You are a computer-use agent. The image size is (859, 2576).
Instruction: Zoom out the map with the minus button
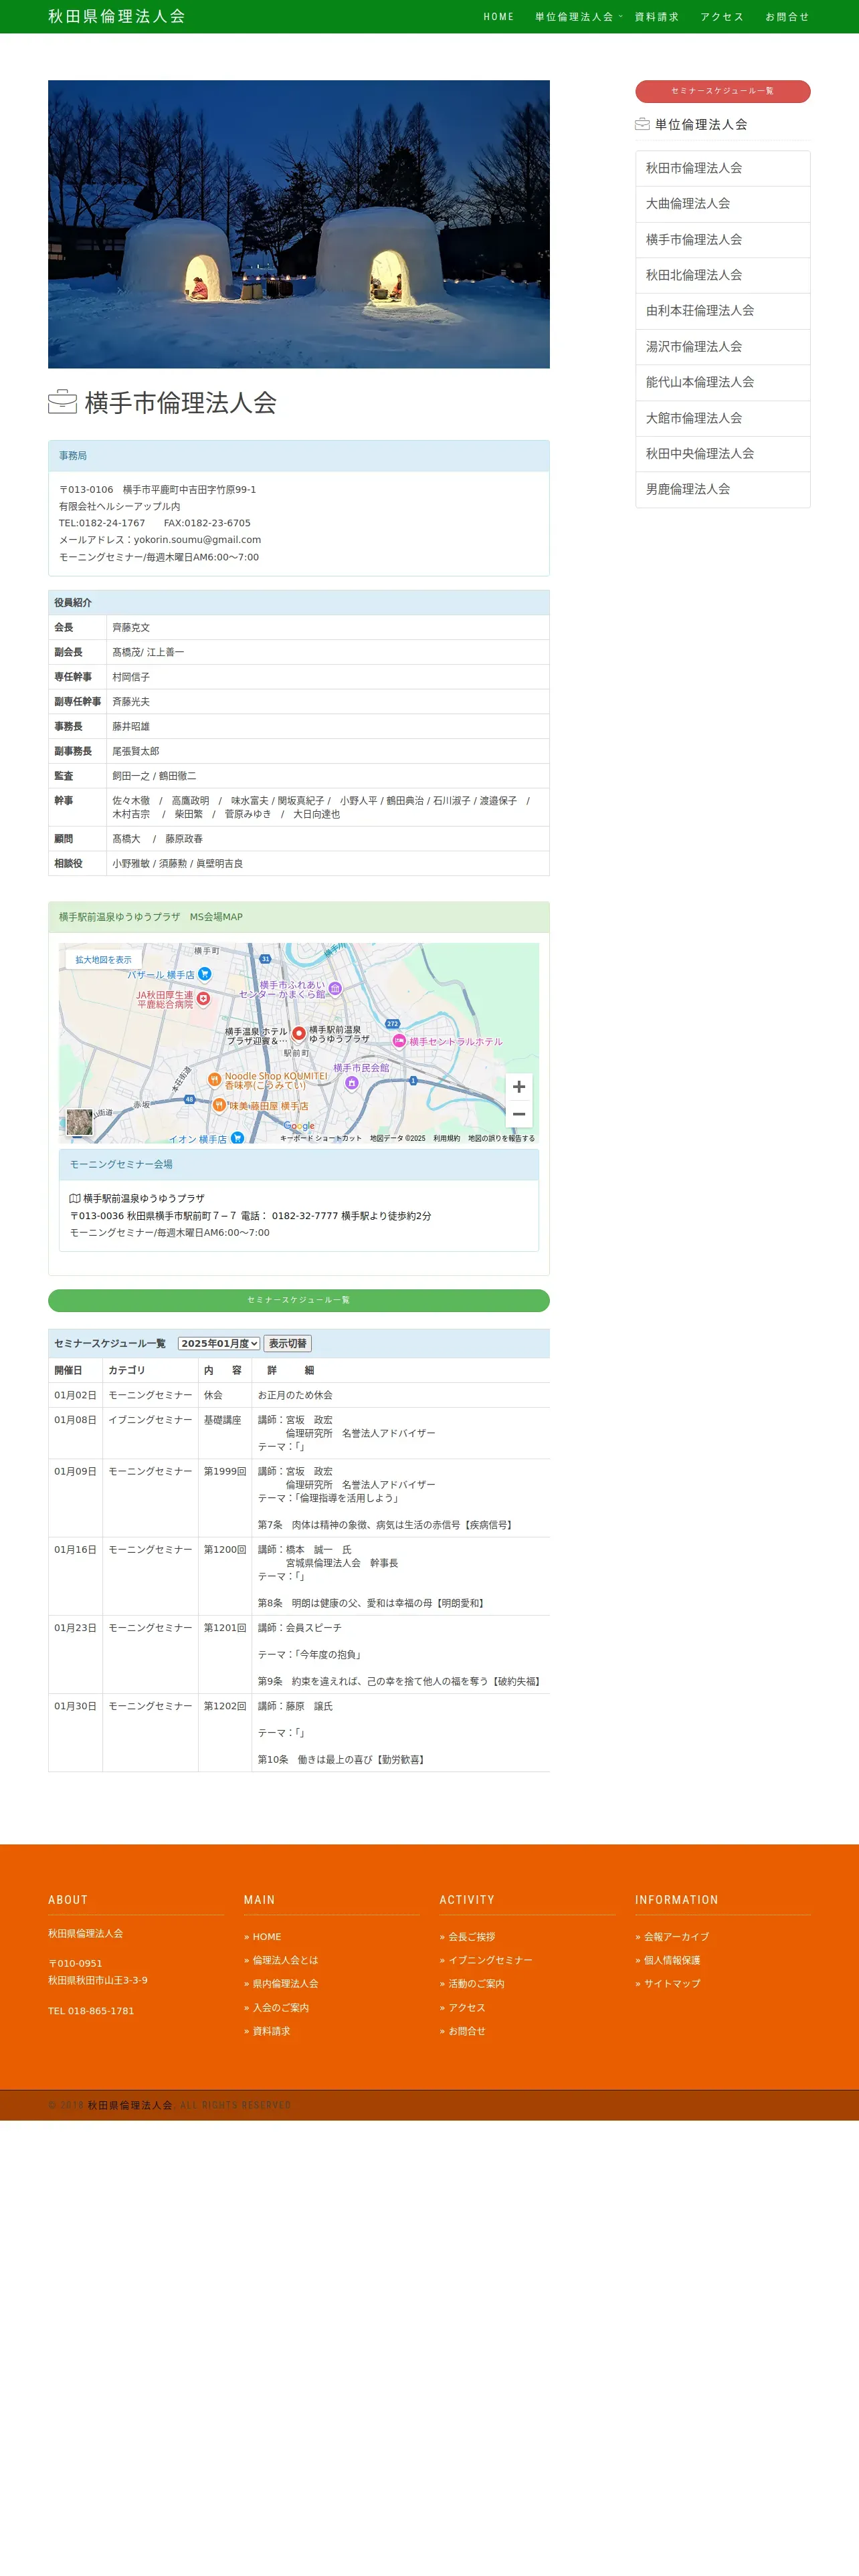tap(518, 1114)
